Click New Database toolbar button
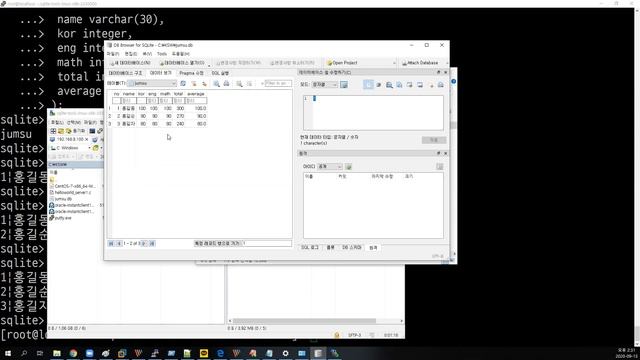Viewport: 640px width, 360px height. pos(131,63)
